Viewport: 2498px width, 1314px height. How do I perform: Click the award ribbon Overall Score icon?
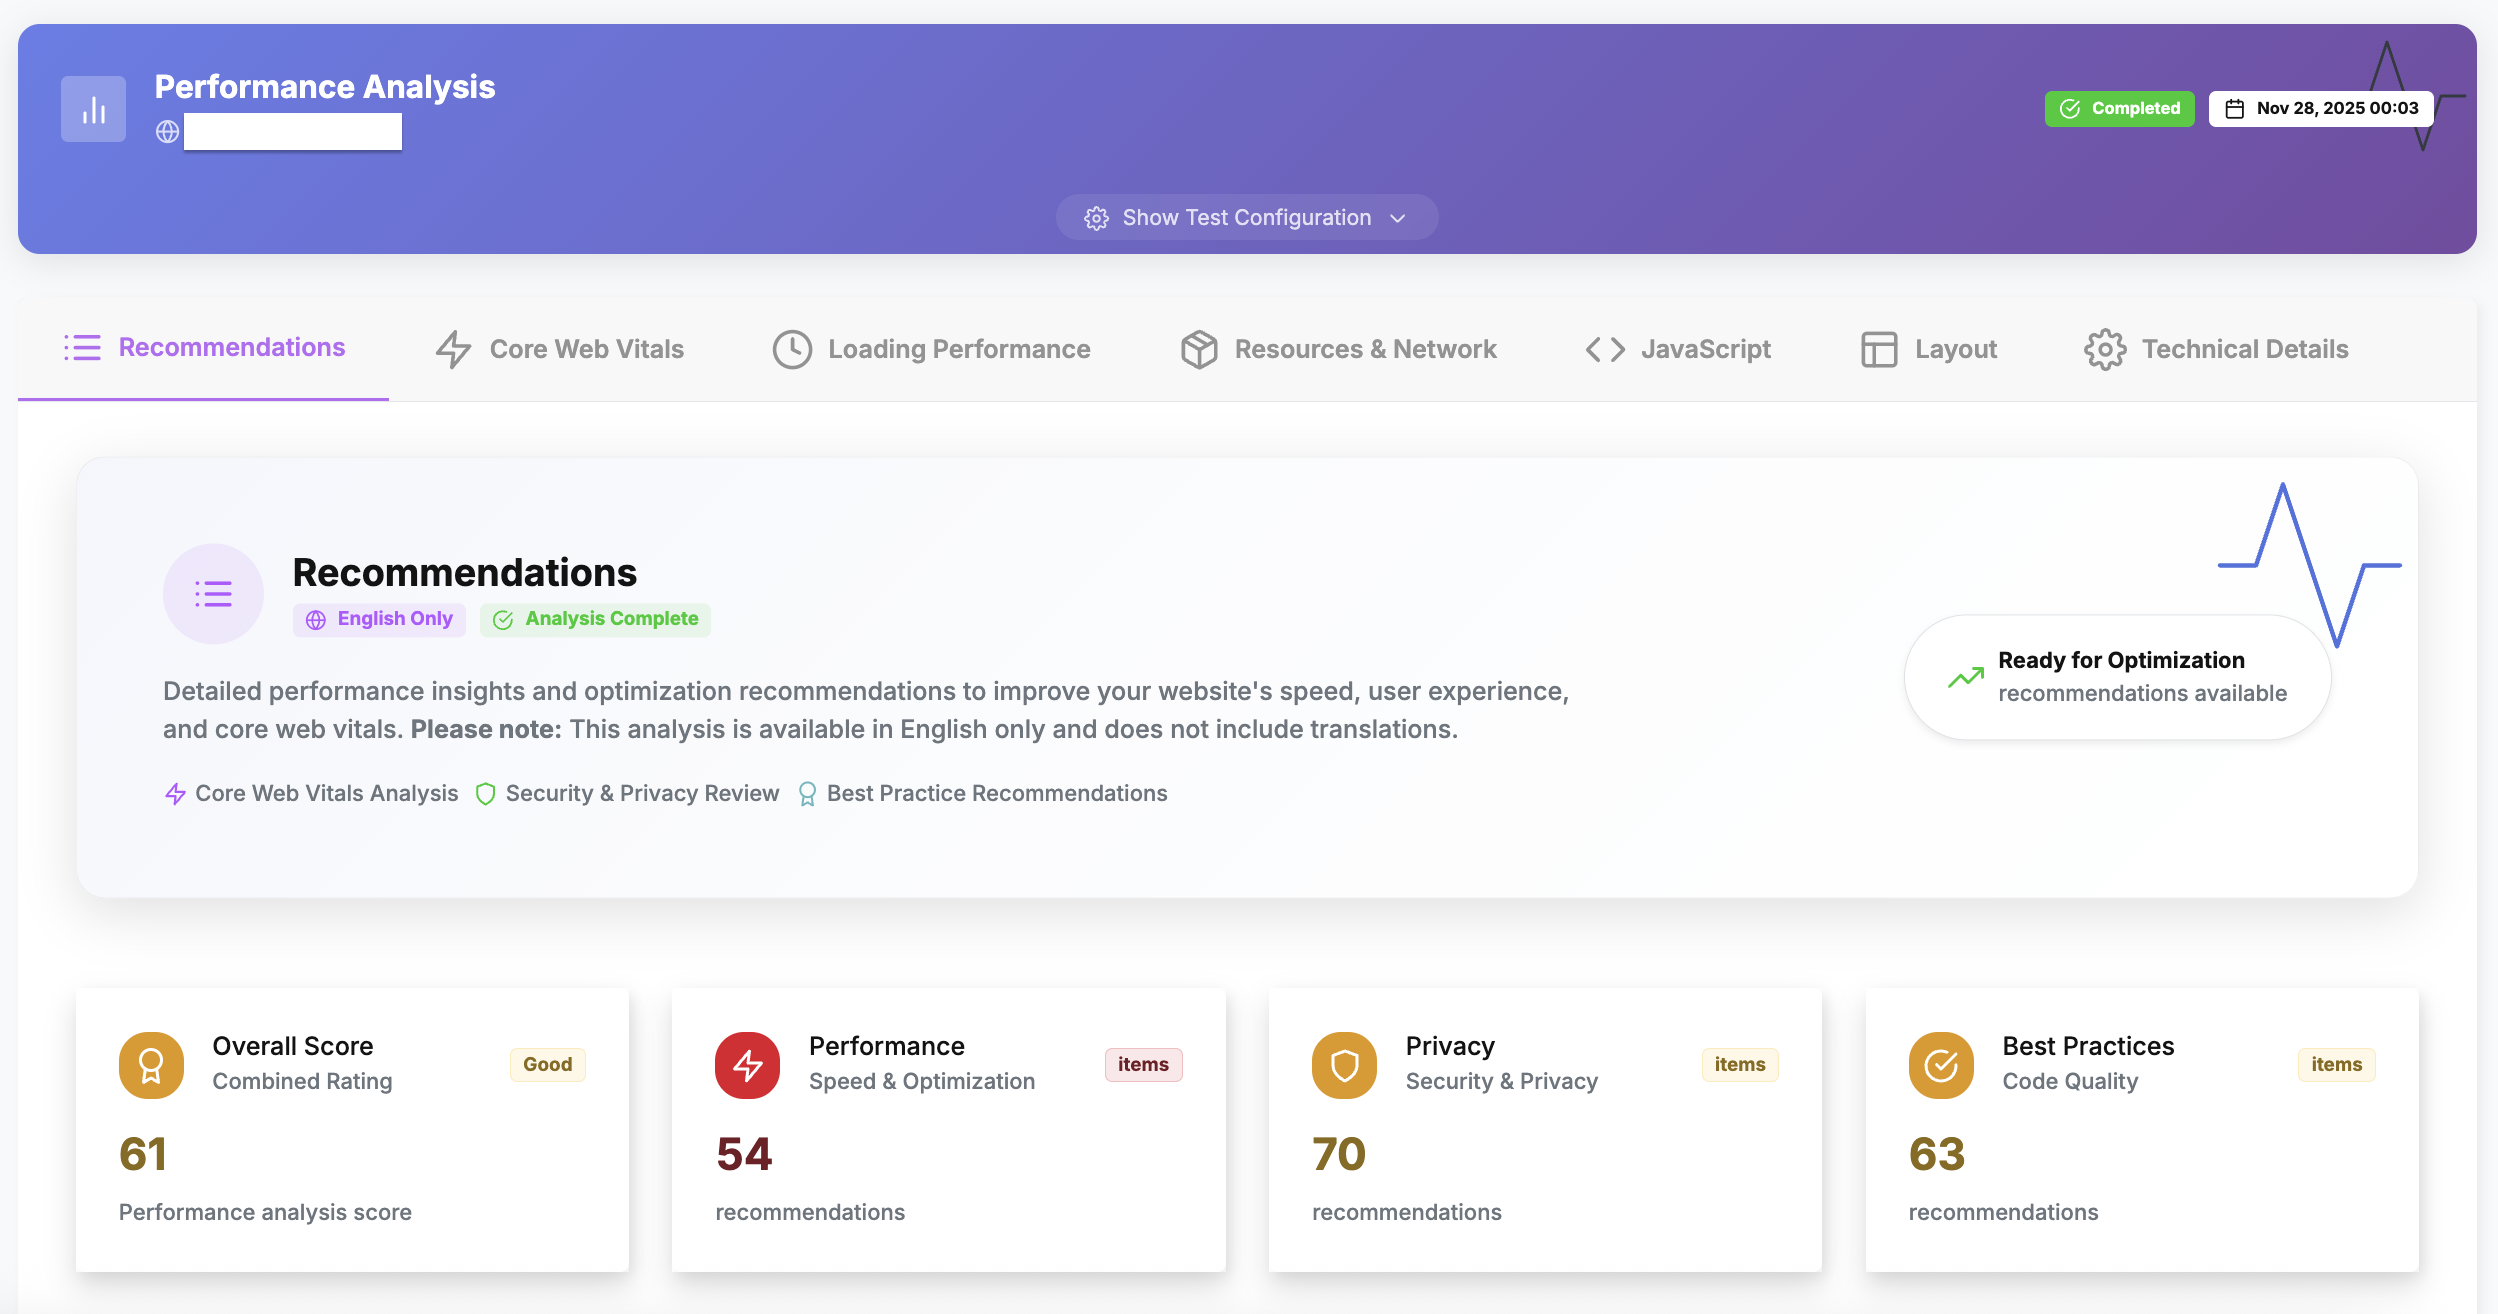click(x=151, y=1065)
